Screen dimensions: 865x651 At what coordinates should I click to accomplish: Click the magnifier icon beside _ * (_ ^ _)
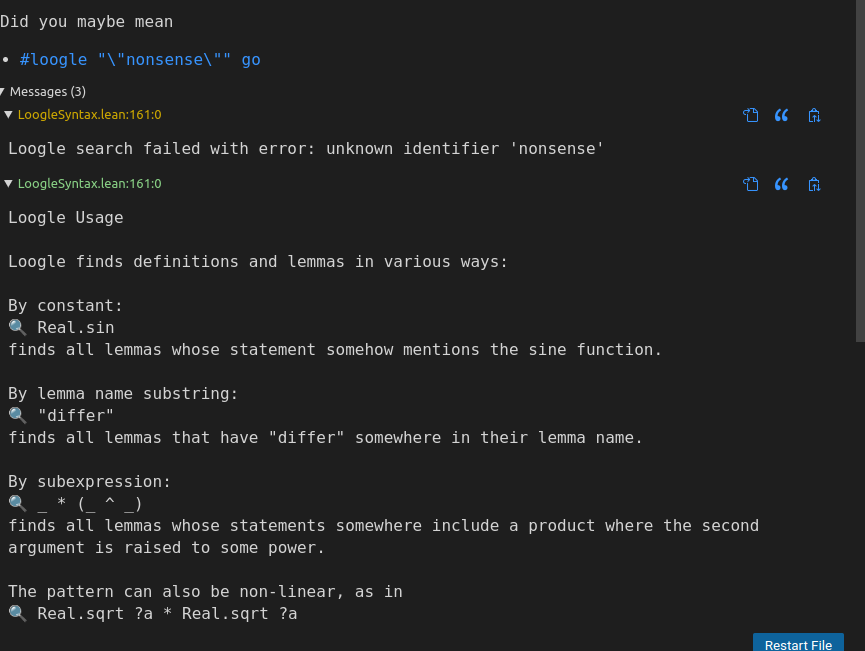(x=18, y=503)
